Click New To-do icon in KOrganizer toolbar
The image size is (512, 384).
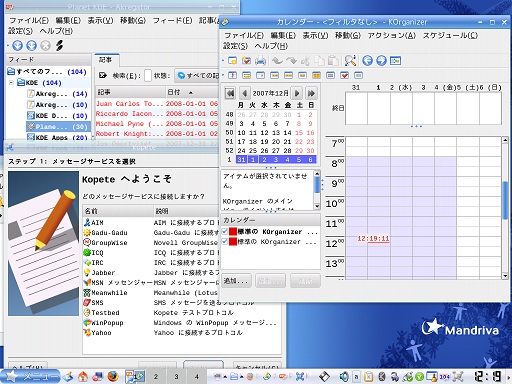(246, 61)
